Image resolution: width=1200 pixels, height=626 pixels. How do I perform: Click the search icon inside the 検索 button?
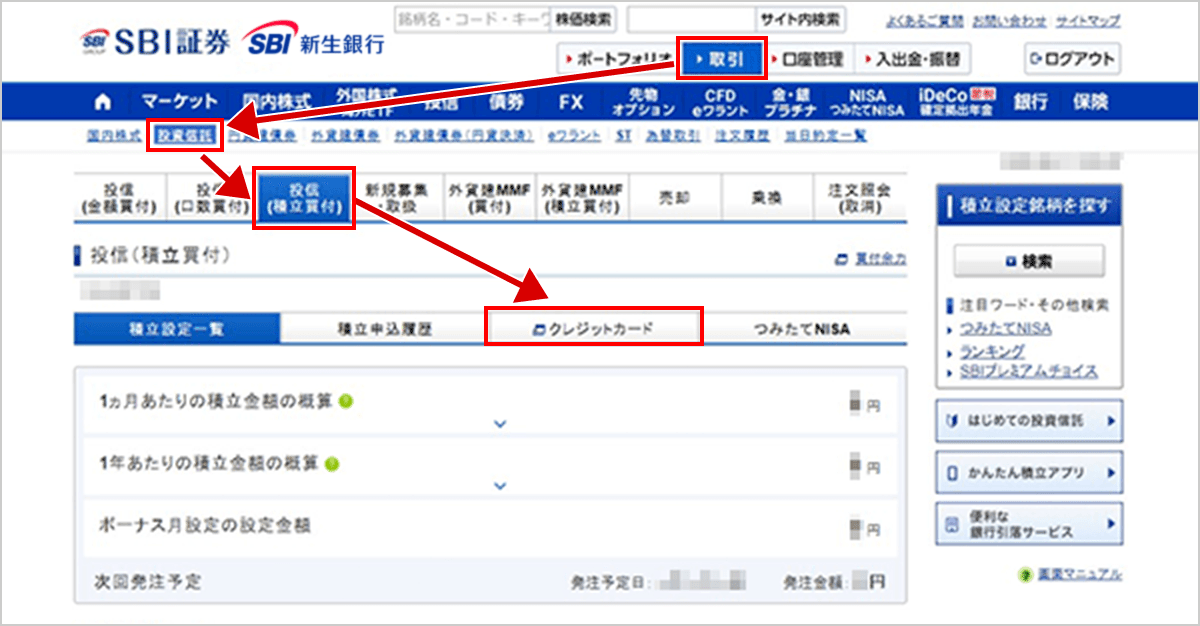pyautogui.click(x=1013, y=259)
